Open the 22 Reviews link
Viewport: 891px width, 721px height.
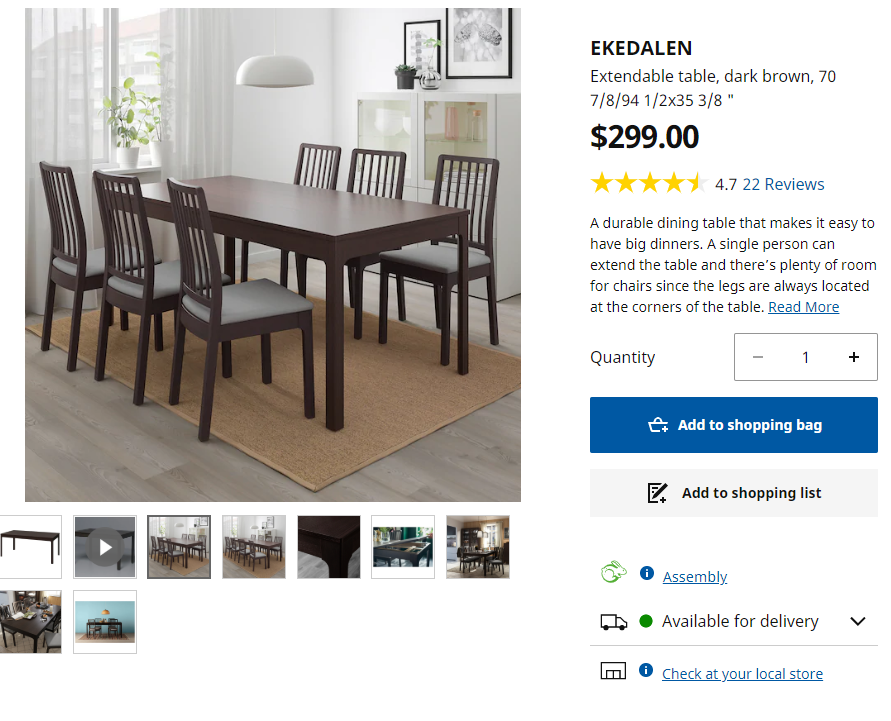[783, 184]
